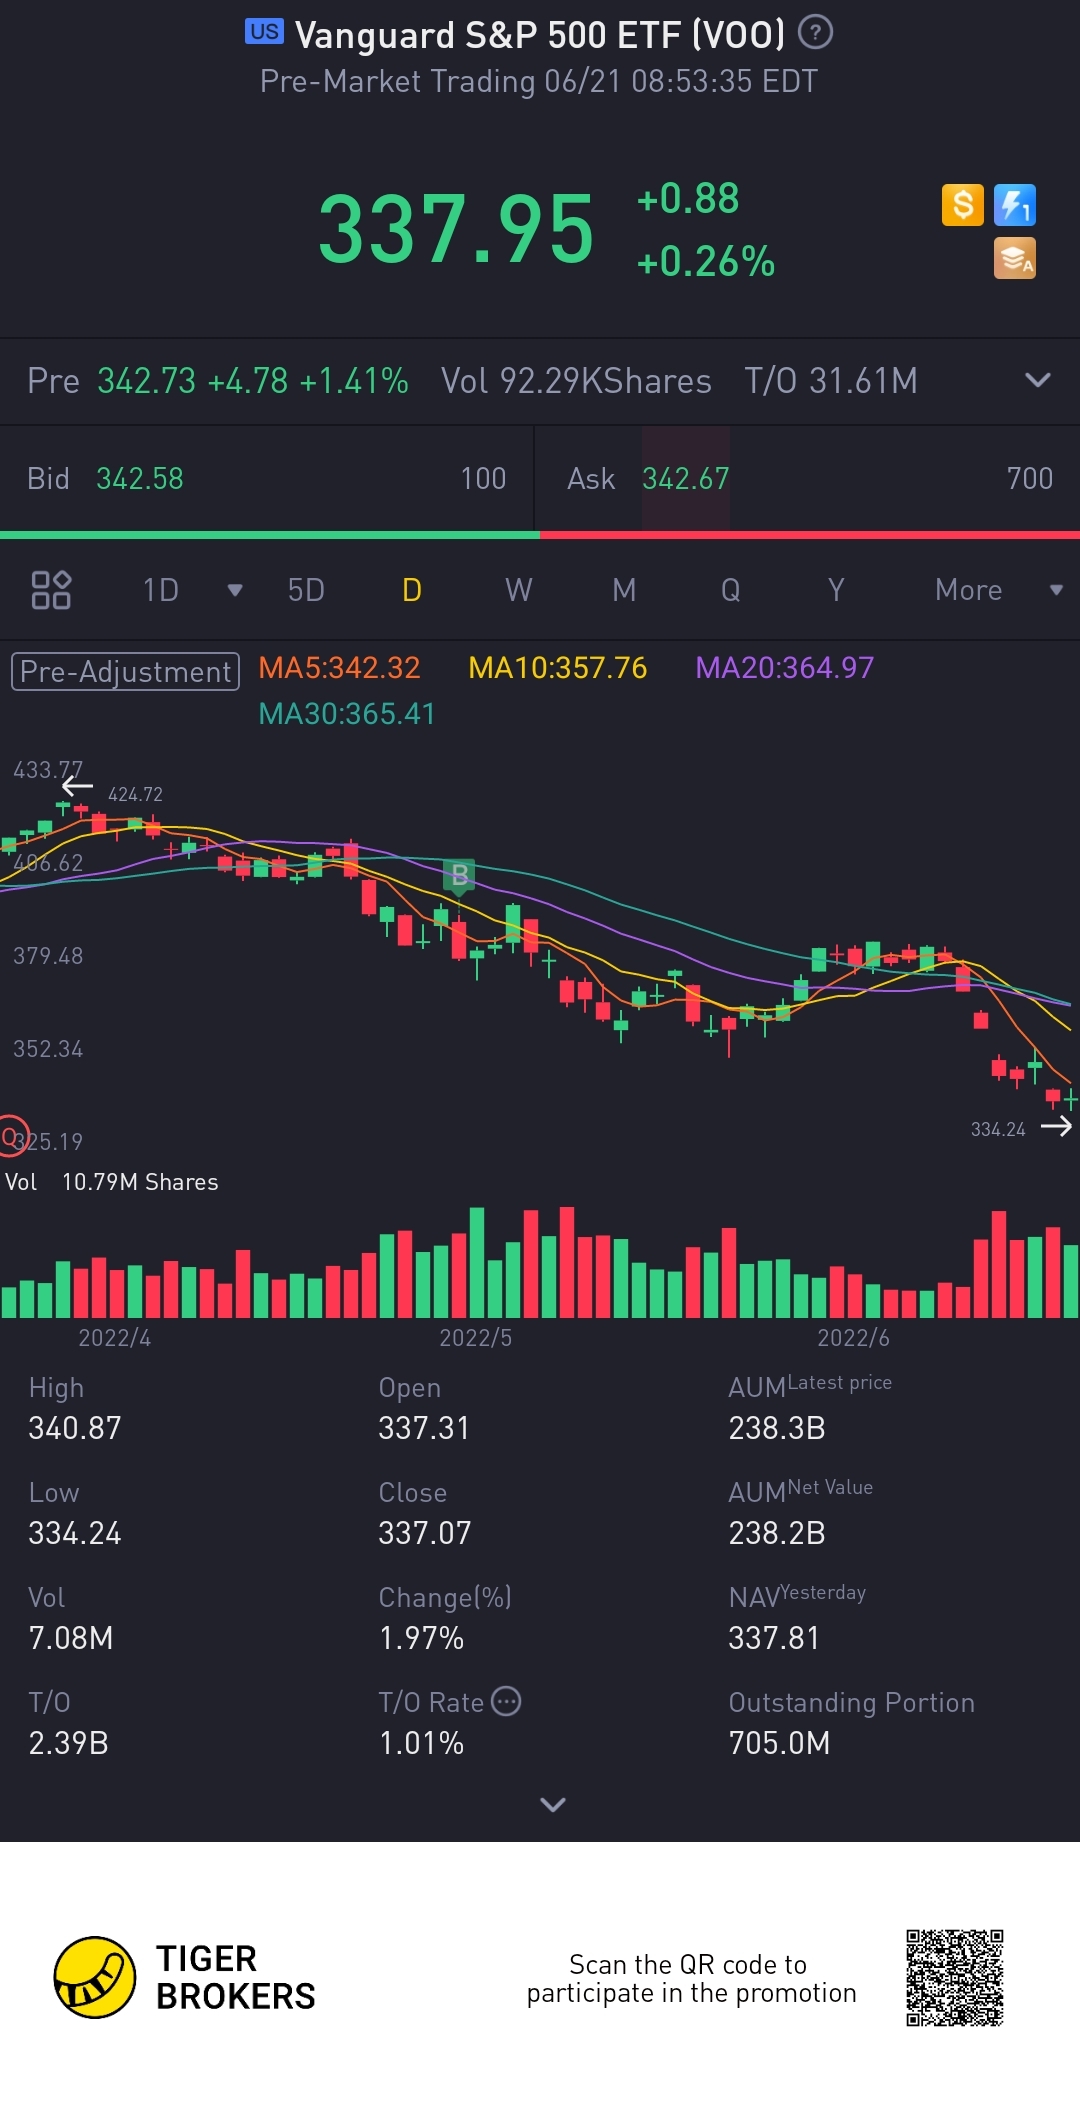Tap the Tiger Brokers logo

[x=185, y=1977]
